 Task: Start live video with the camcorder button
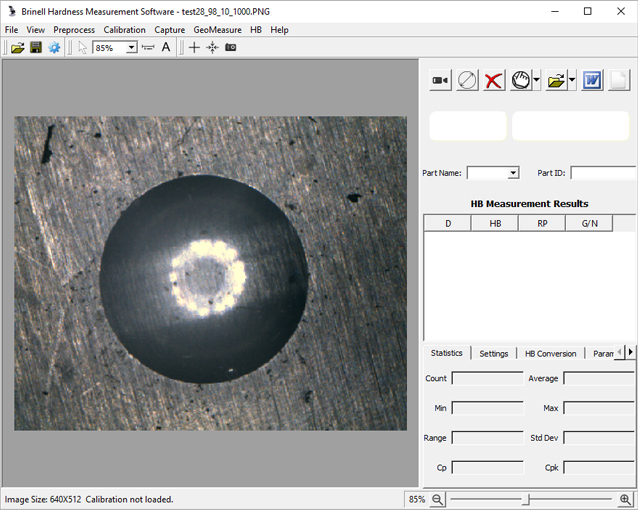pyautogui.click(x=440, y=81)
